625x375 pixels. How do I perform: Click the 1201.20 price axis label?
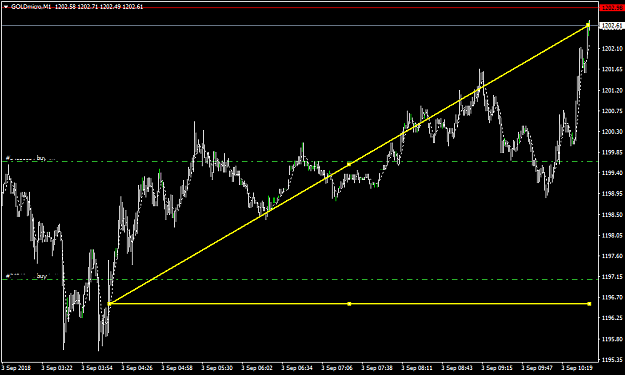(x=612, y=90)
